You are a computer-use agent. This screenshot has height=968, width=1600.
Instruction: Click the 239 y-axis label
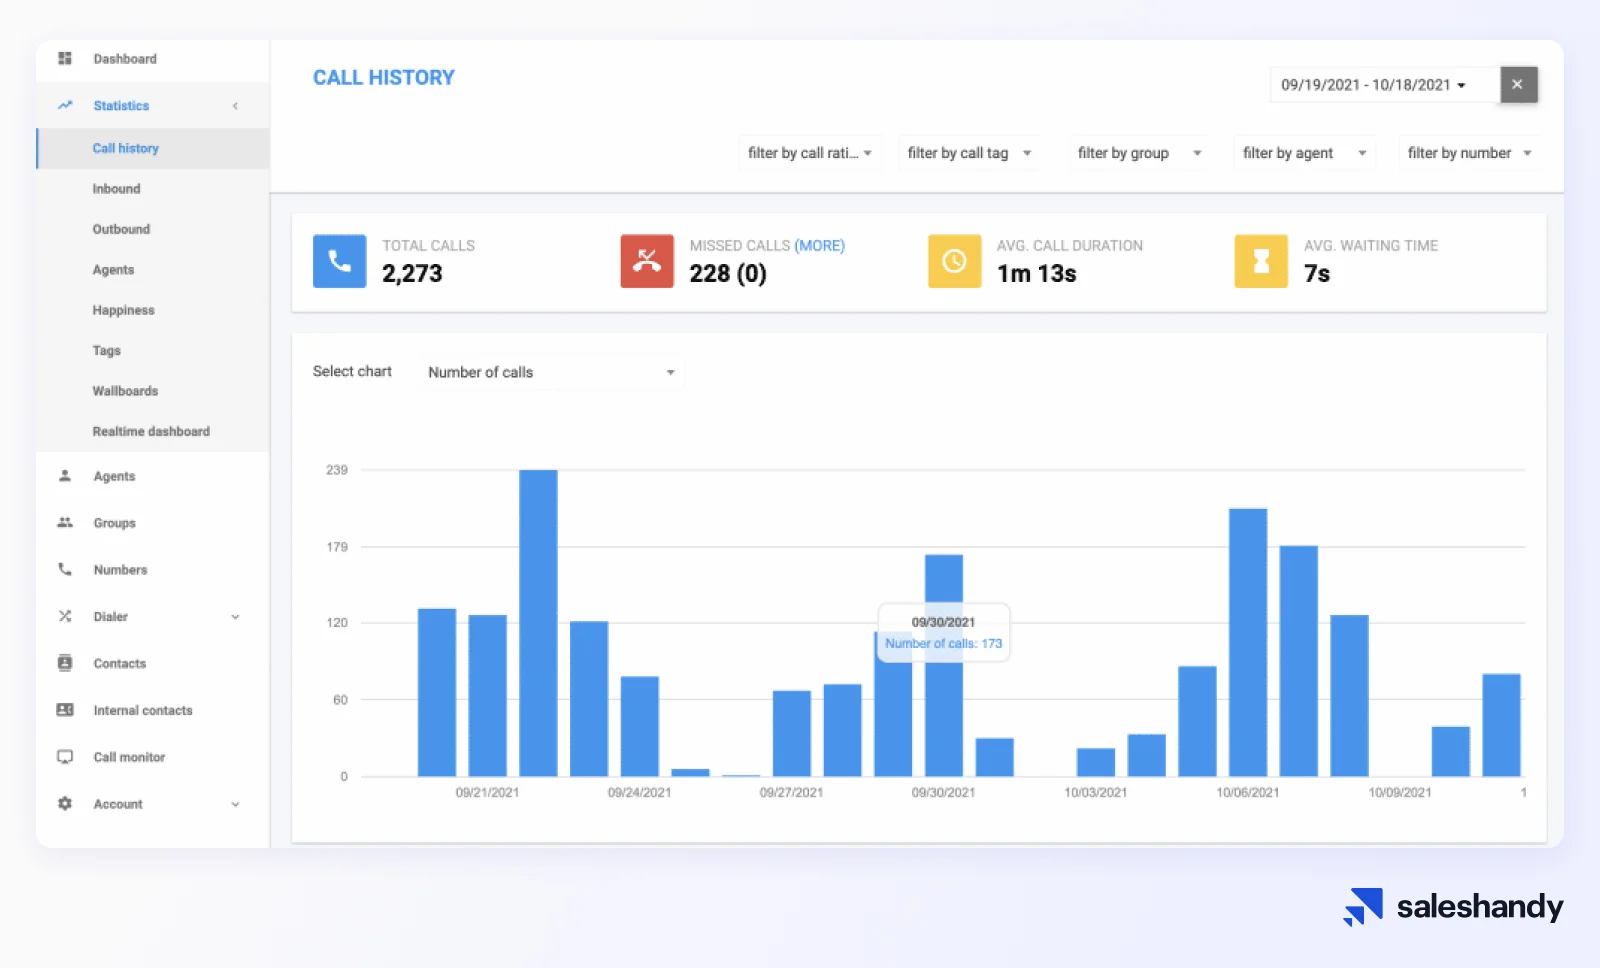337,470
